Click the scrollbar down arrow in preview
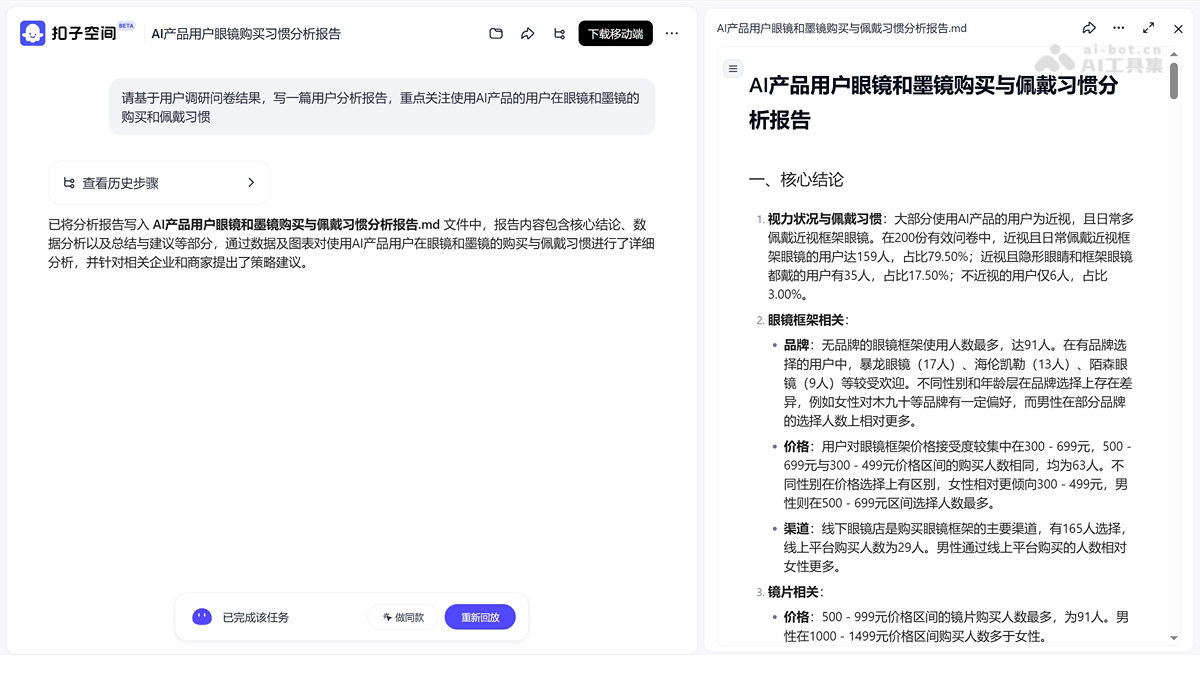The height and width of the screenshot is (675, 1200). pyautogui.click(x=1174, y=638)
